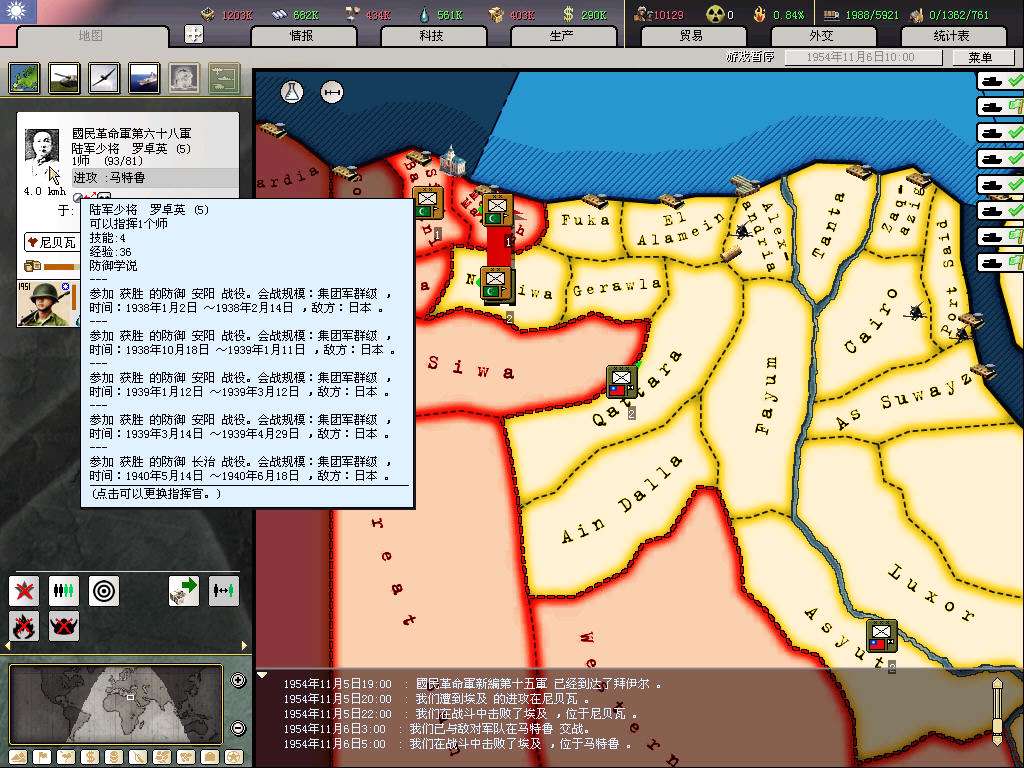
Task: Toggle the dollar sign economic map mode
Action: tap(88, 756)
